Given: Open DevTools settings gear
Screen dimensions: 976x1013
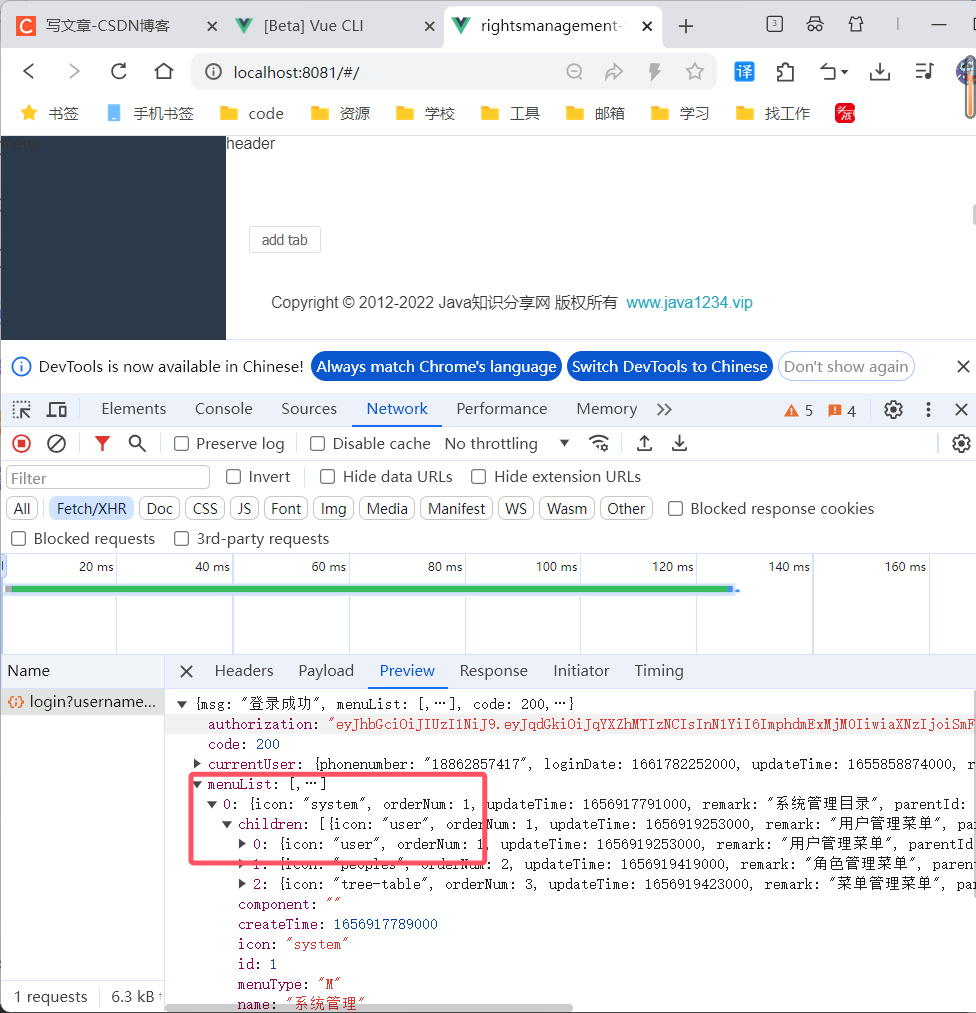Looking at the screenshot, I should pyautogui.click(x=893, y=410).
